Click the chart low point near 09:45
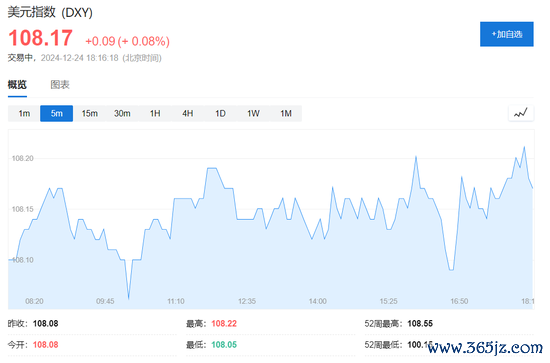Screen dimensions: 550x363 pyautogui.click(x=129, y=298)
